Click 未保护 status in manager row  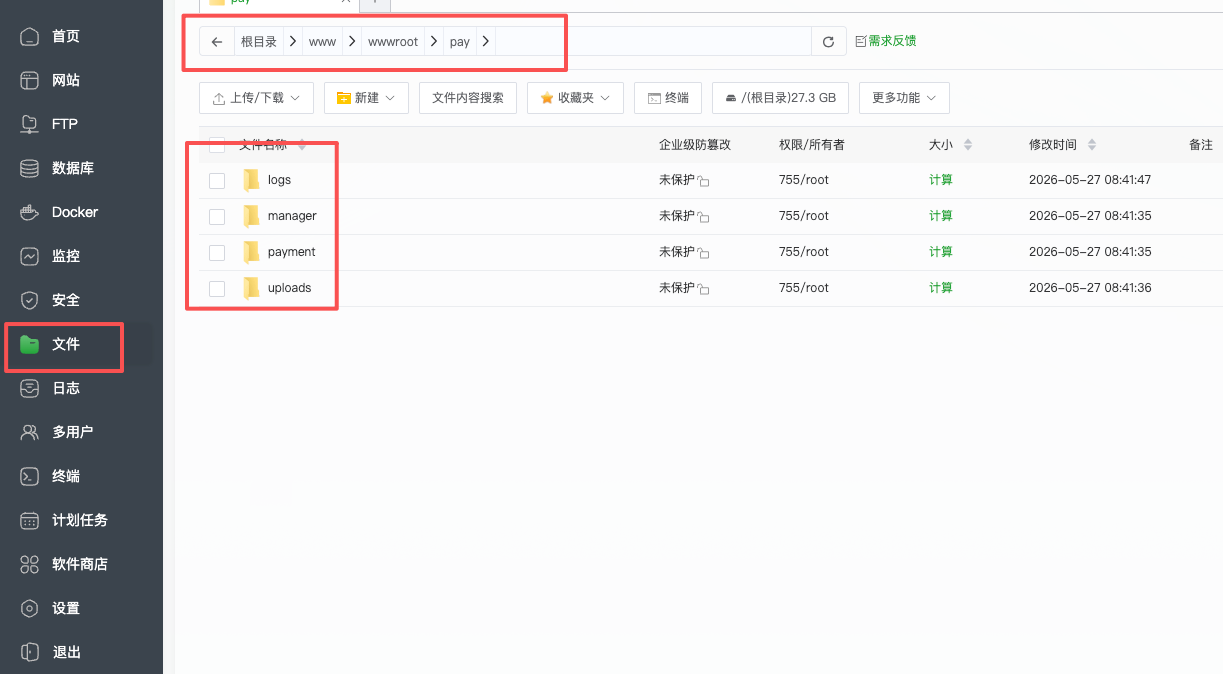coord(677,216)
